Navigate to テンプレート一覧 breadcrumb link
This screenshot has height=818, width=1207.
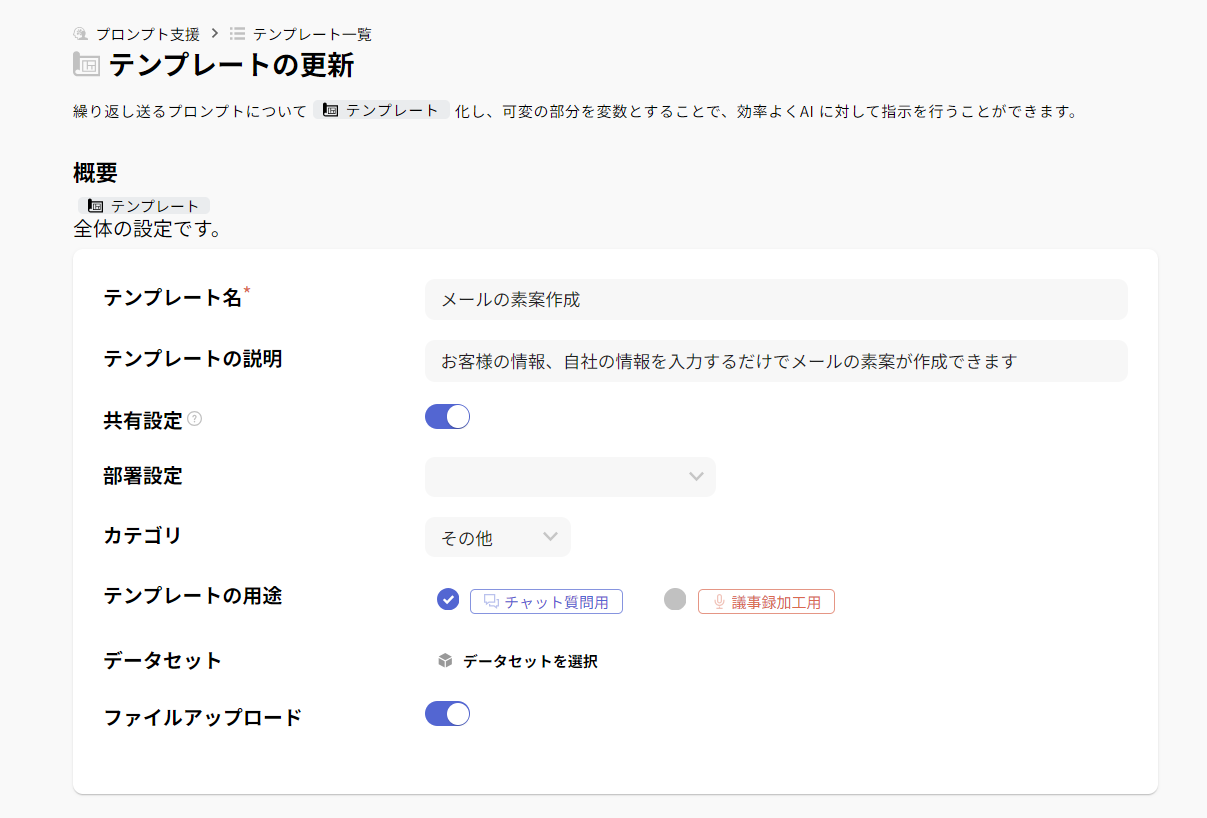click(312, 34)
